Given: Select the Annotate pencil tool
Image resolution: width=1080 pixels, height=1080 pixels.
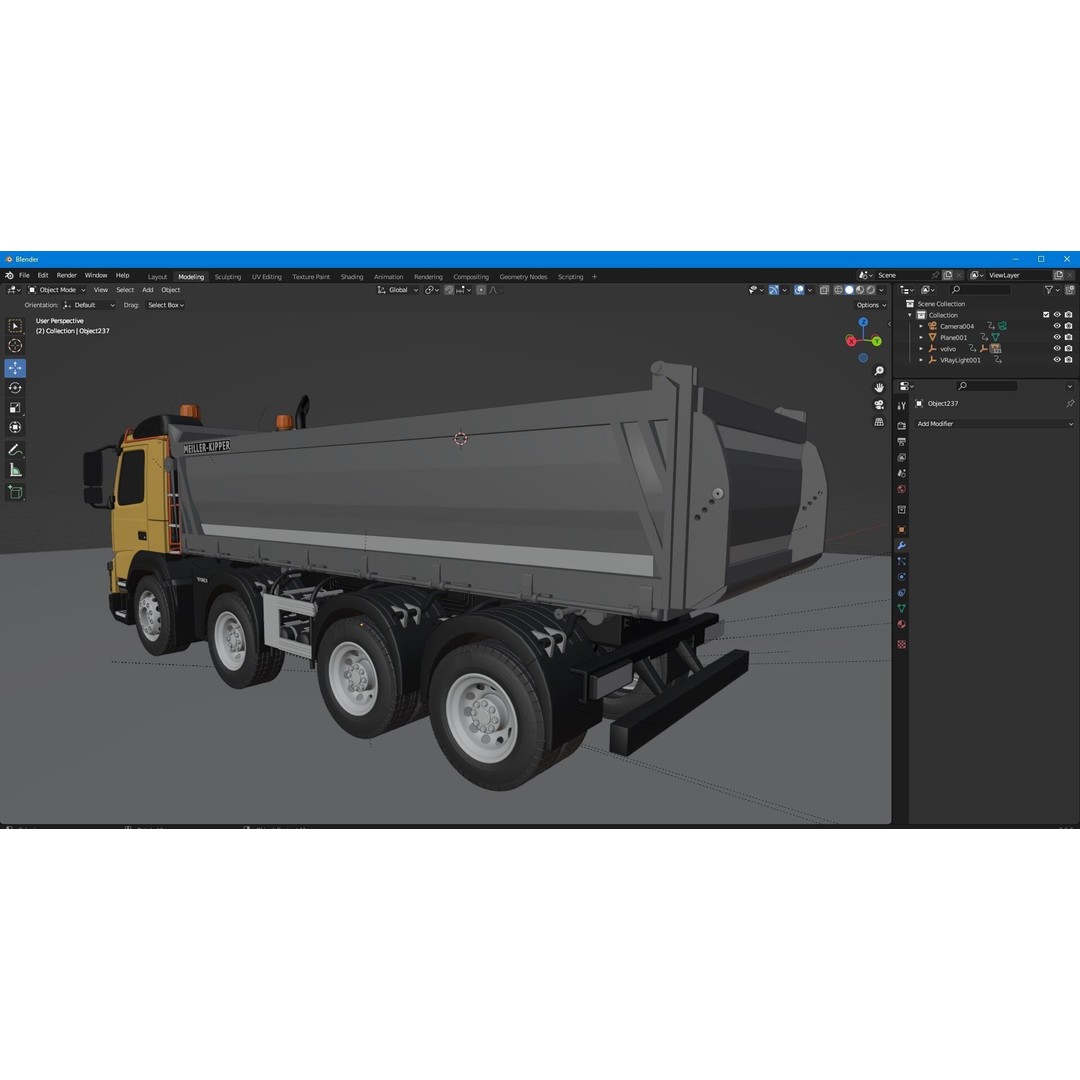Looking at the screenshot, I should (15, 450).
